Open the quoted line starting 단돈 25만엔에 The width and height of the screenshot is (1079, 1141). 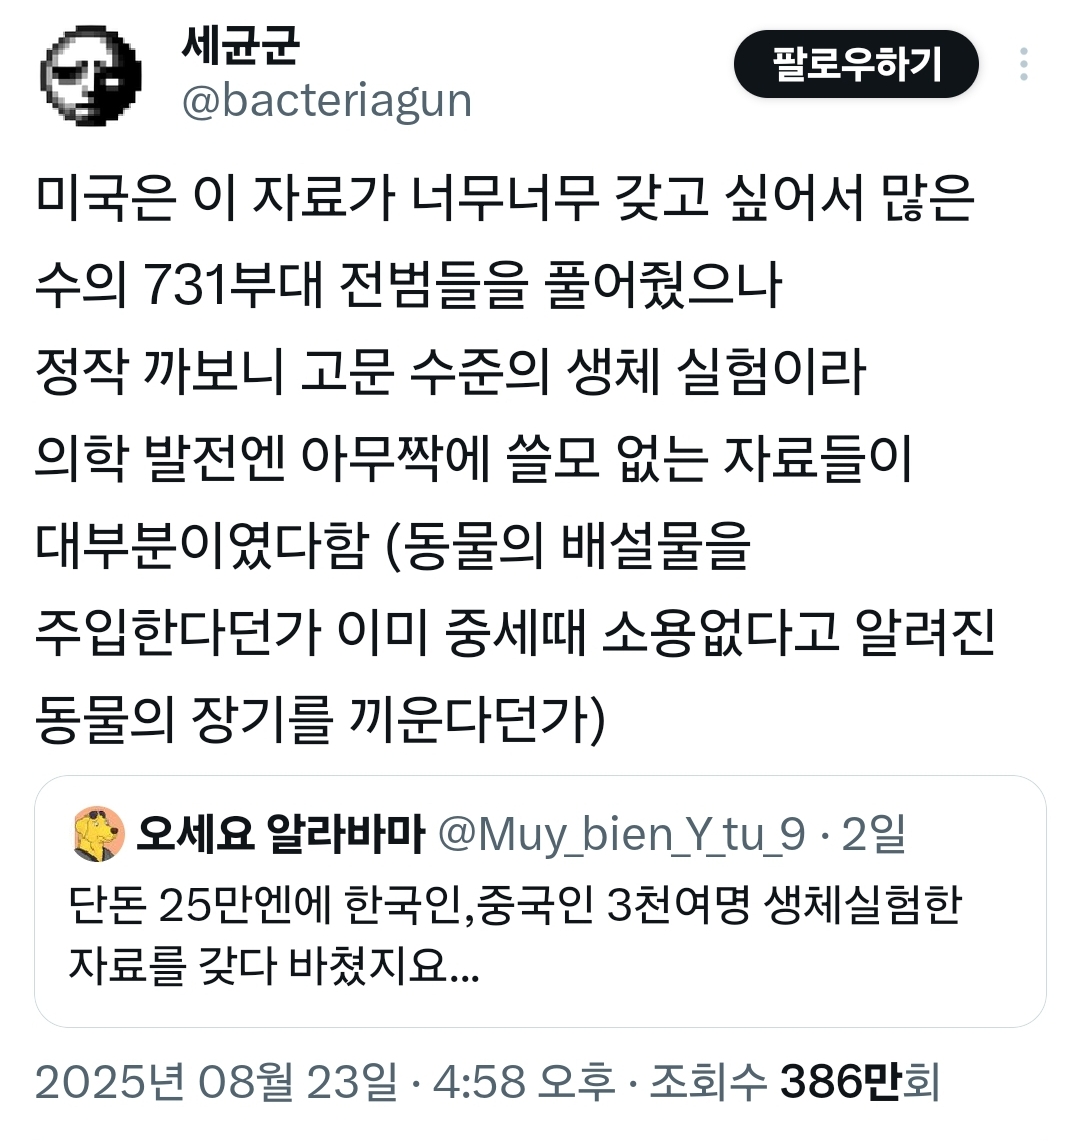[515, 907]
